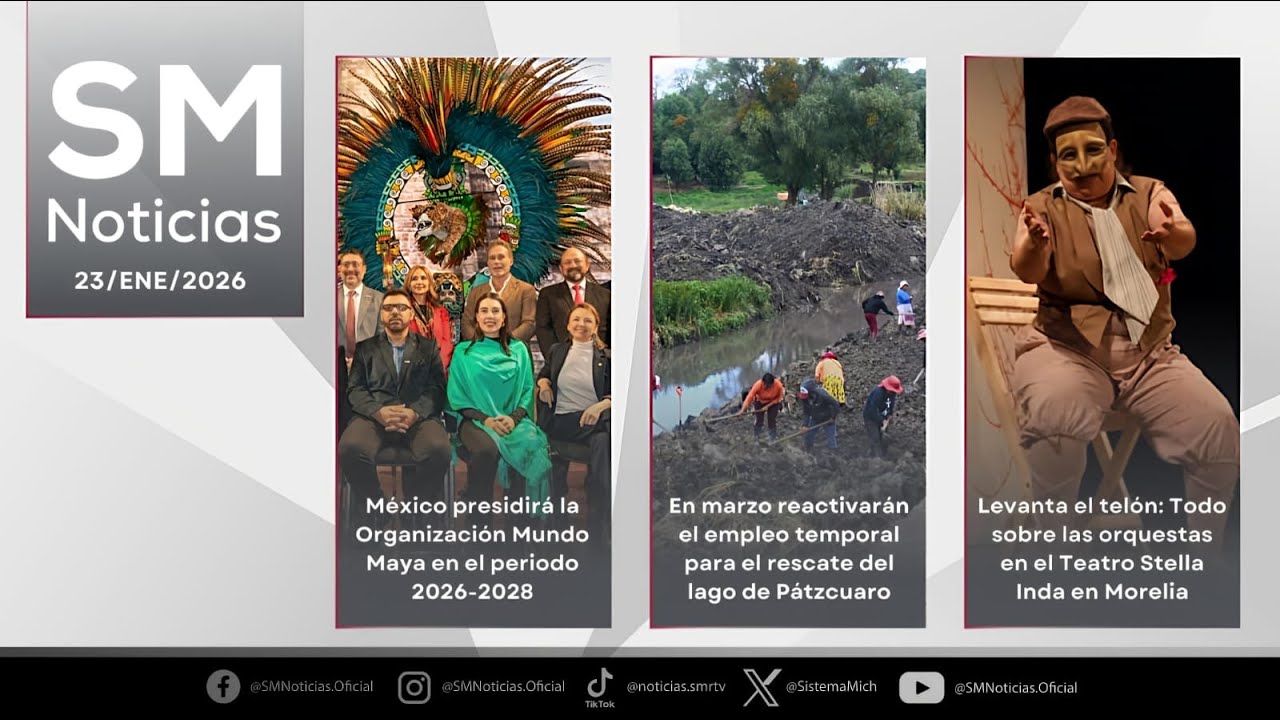Click the X logo icon
The width and height of the screenshot is (1280, 720).
pyautogui.click(x=762, y=687)
